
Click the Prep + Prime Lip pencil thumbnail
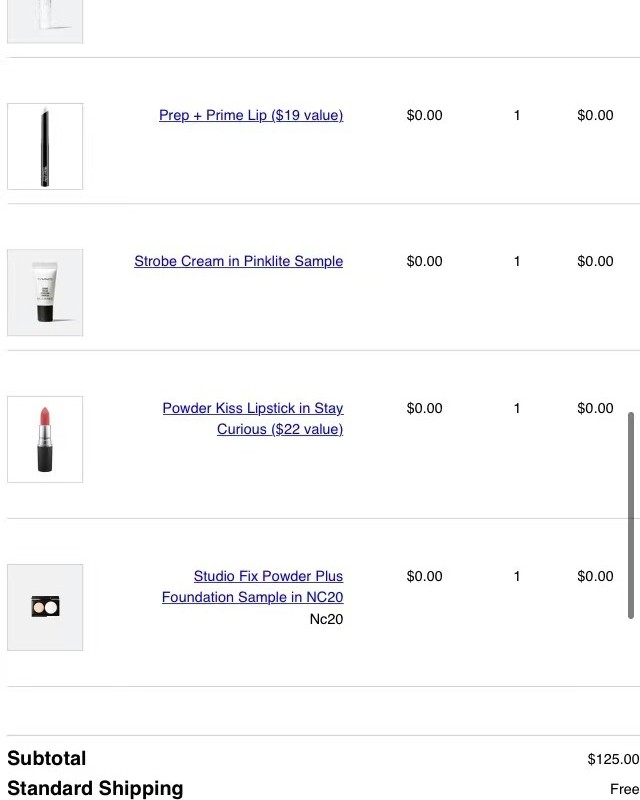[x=45, y=146]
